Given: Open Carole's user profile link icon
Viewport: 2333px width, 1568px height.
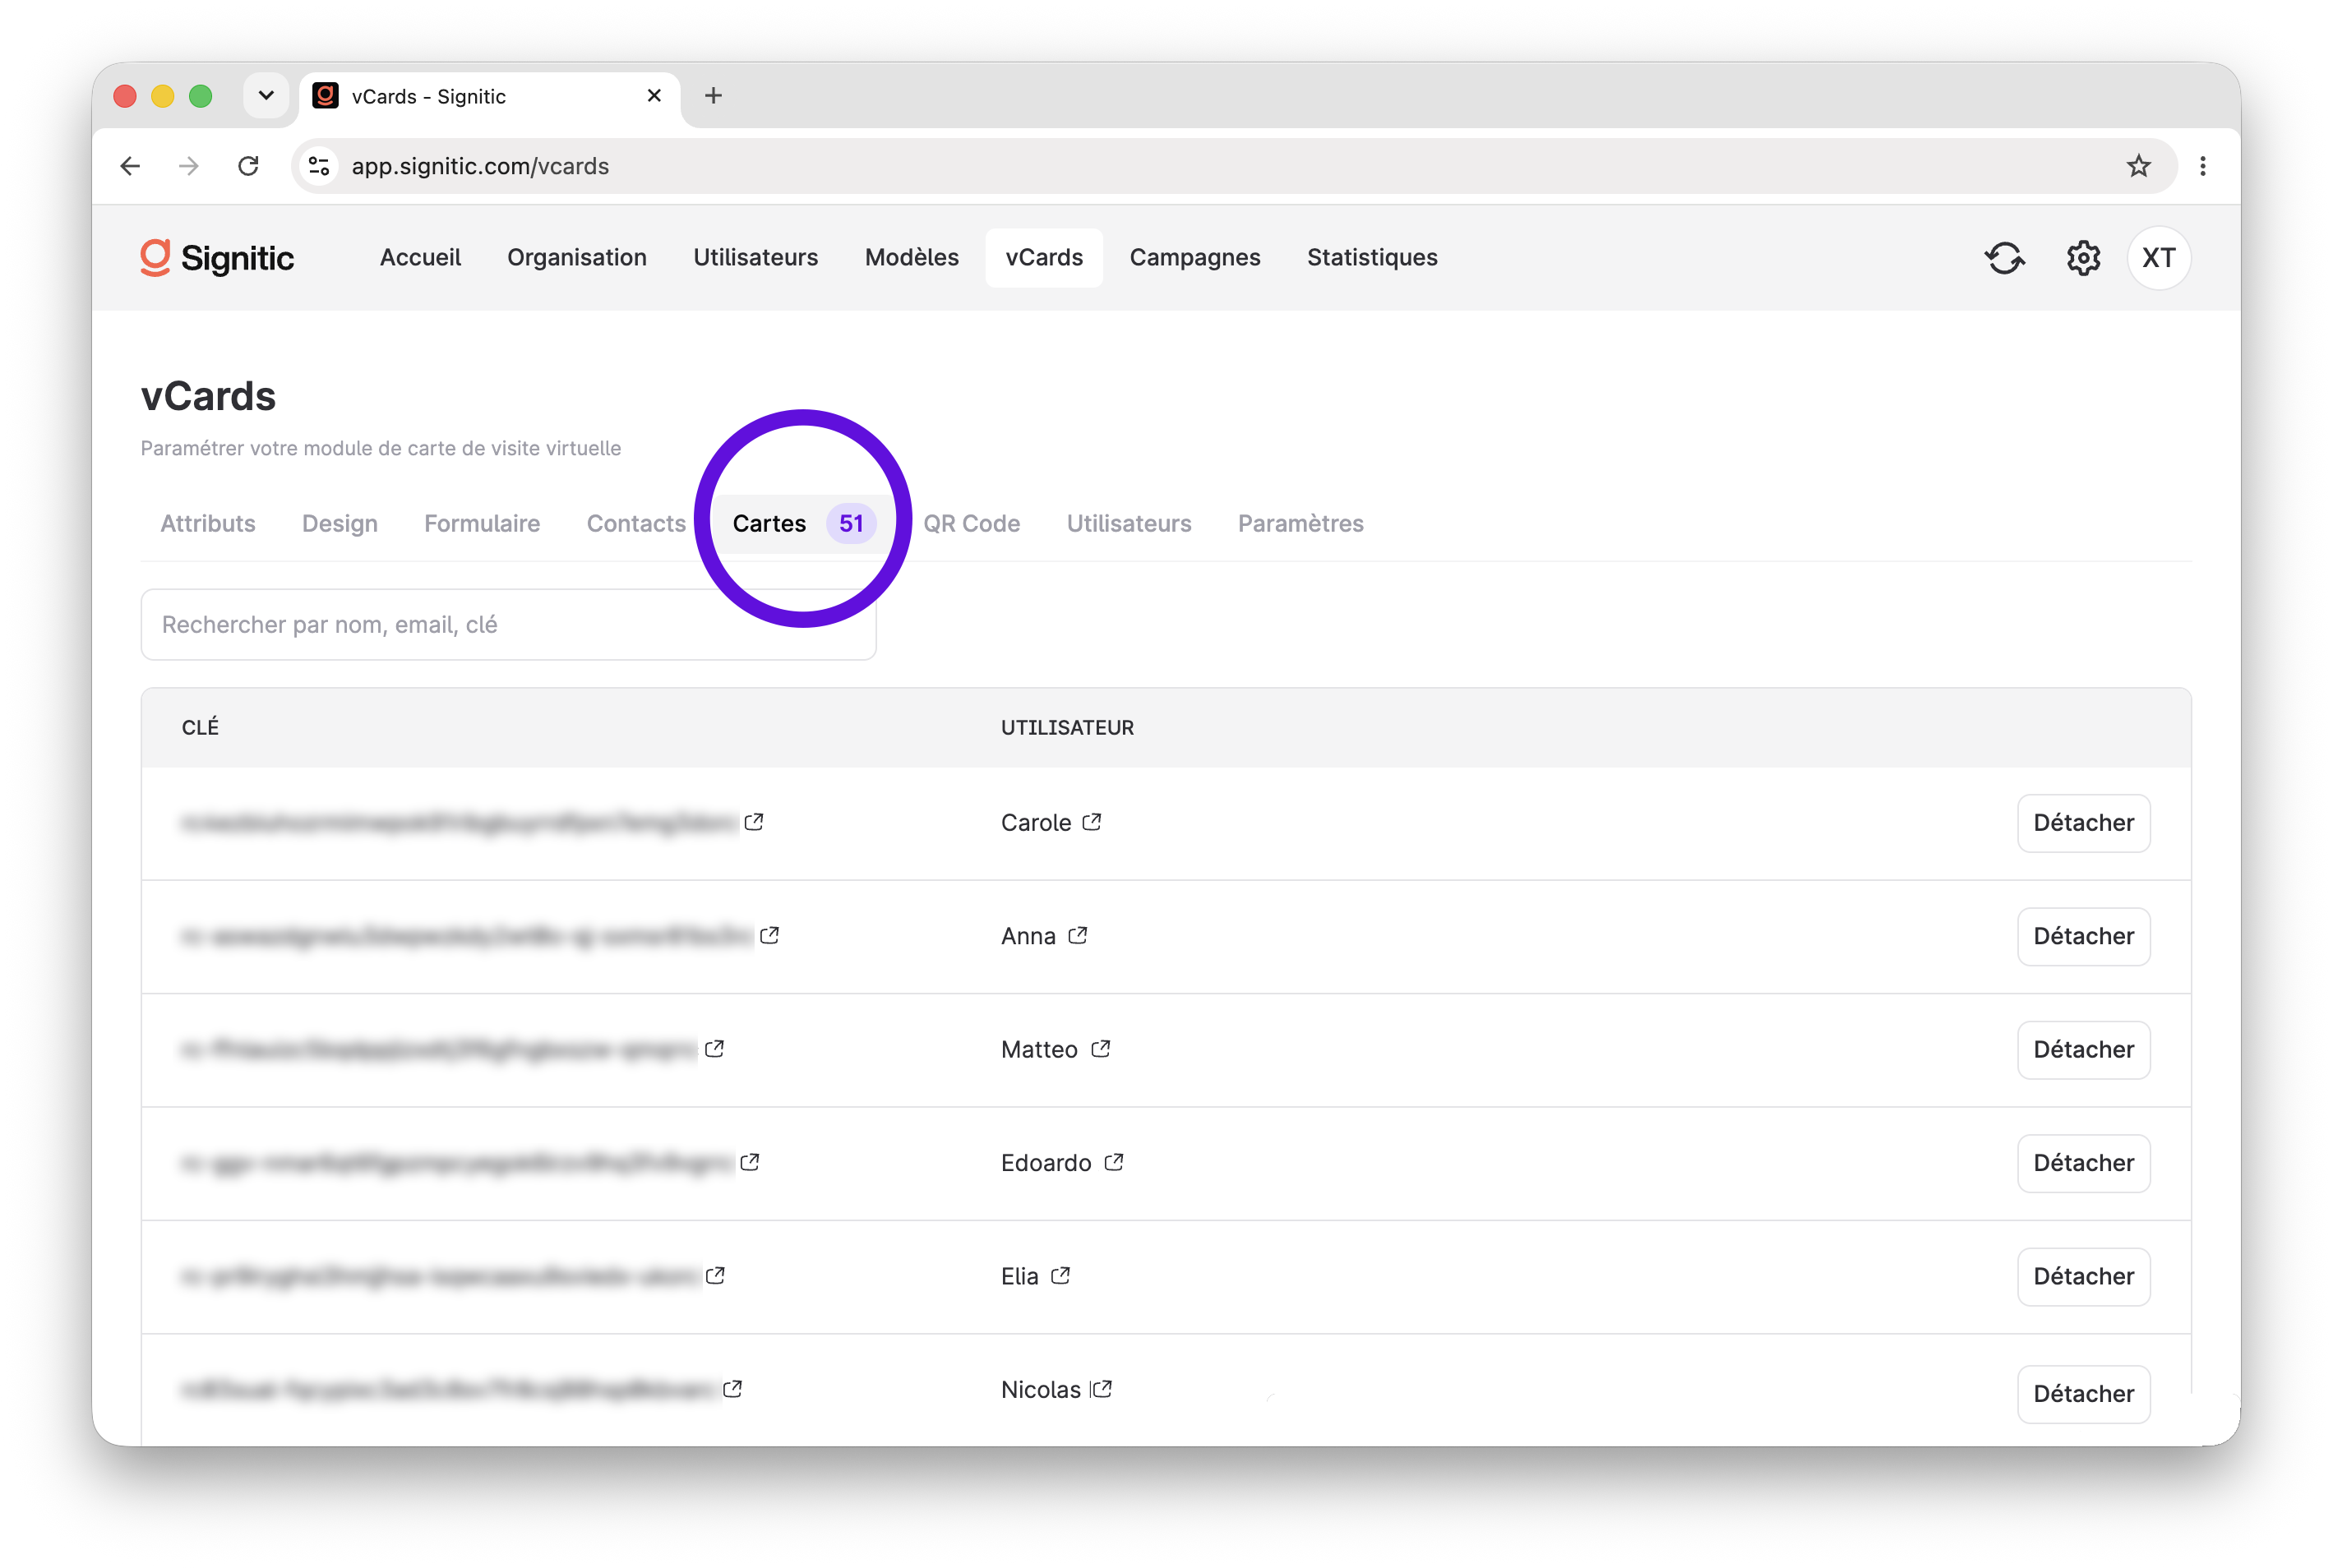Looking at the screenshot, I should [1092, 822].
